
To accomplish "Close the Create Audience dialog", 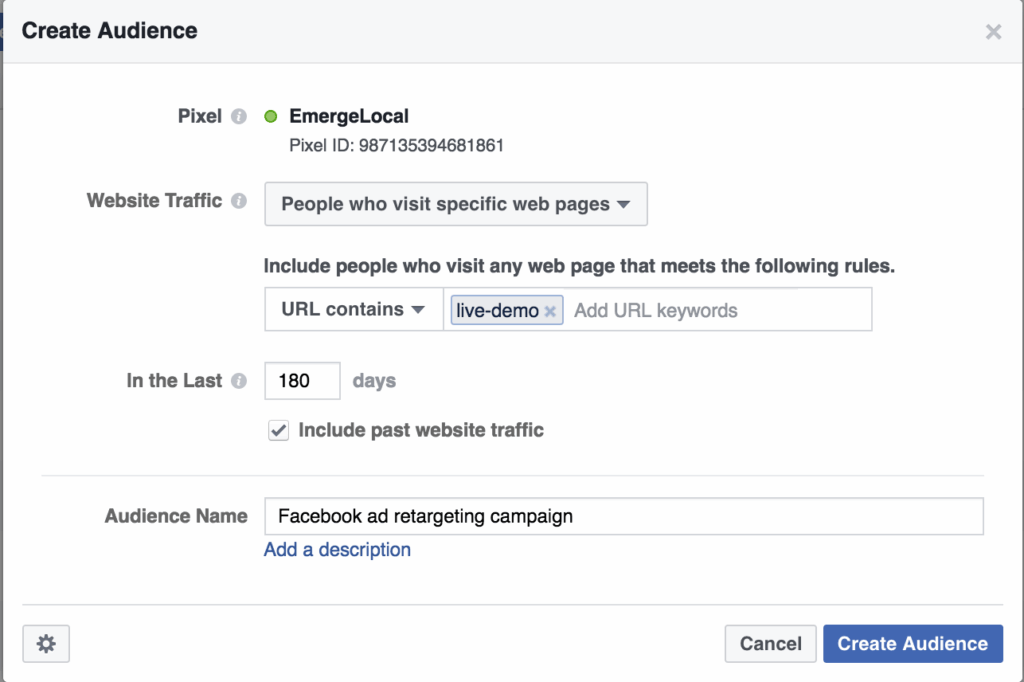I will click(993, 32).
